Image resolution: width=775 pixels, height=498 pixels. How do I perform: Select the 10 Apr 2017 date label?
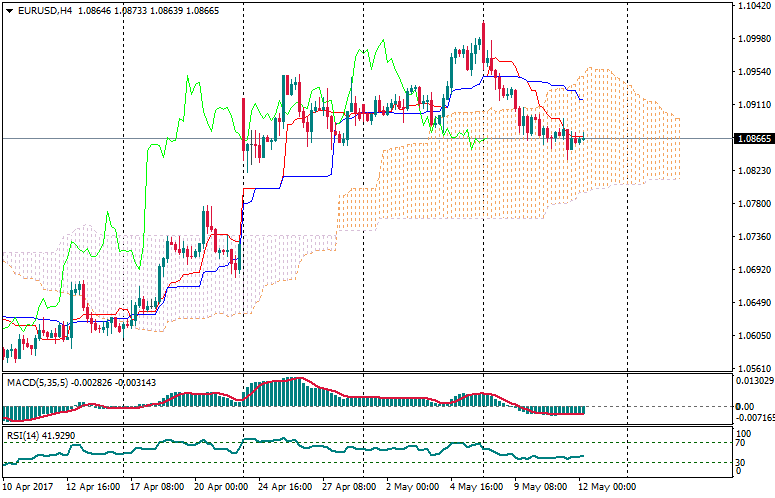click(x=26, y=487)
